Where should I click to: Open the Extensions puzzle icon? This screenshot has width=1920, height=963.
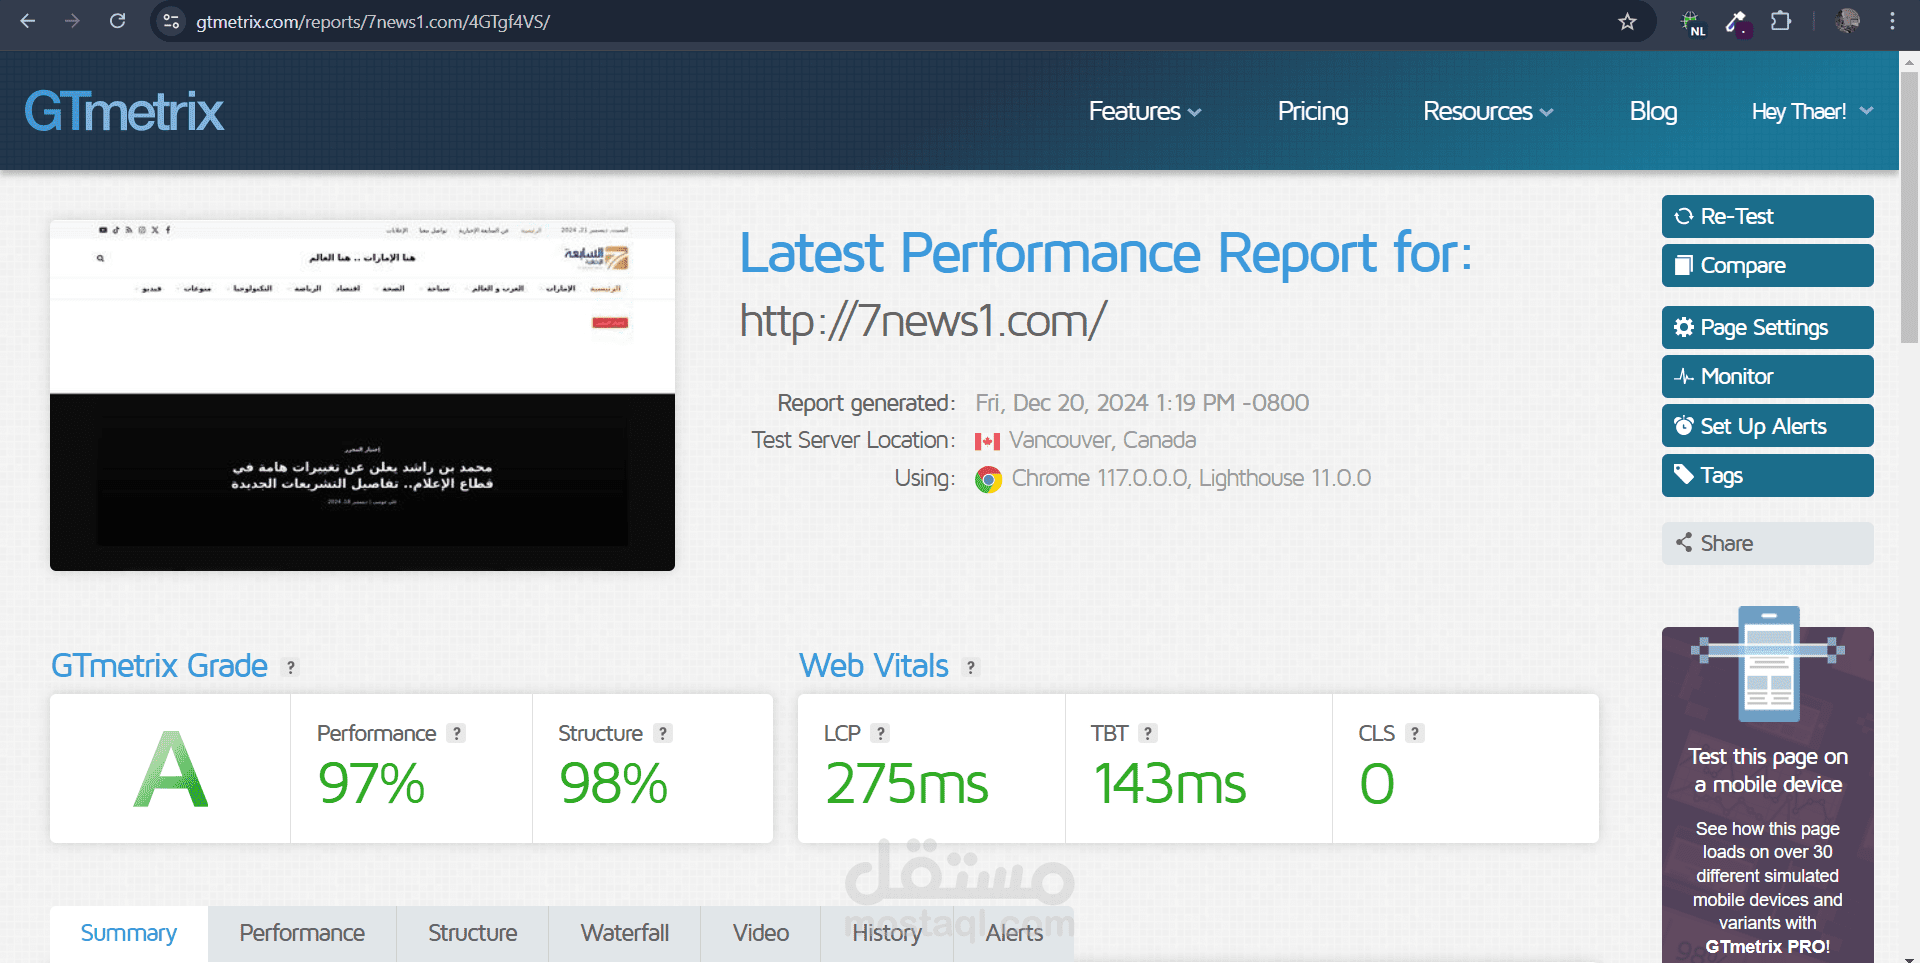(1781, 21)
